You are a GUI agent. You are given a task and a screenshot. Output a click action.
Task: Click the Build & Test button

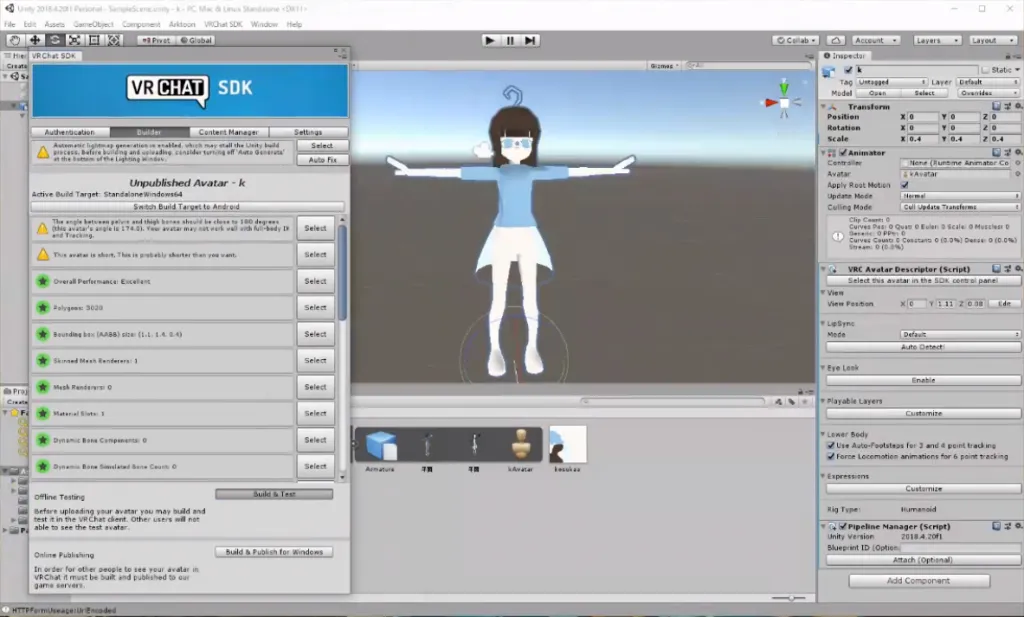coord(274,494)
